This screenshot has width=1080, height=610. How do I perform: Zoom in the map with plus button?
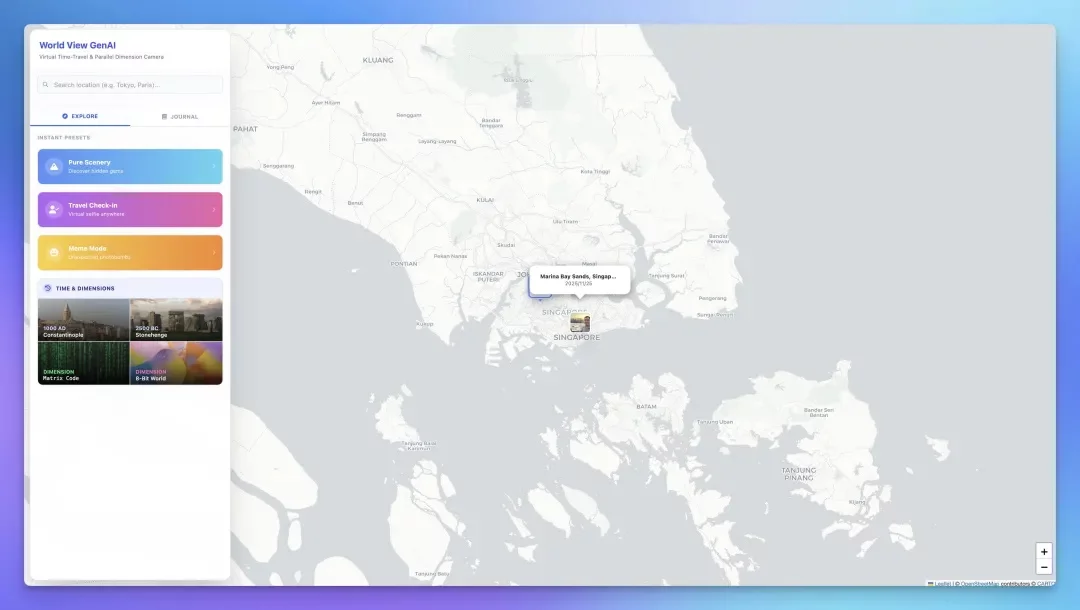coord(1044,552)
